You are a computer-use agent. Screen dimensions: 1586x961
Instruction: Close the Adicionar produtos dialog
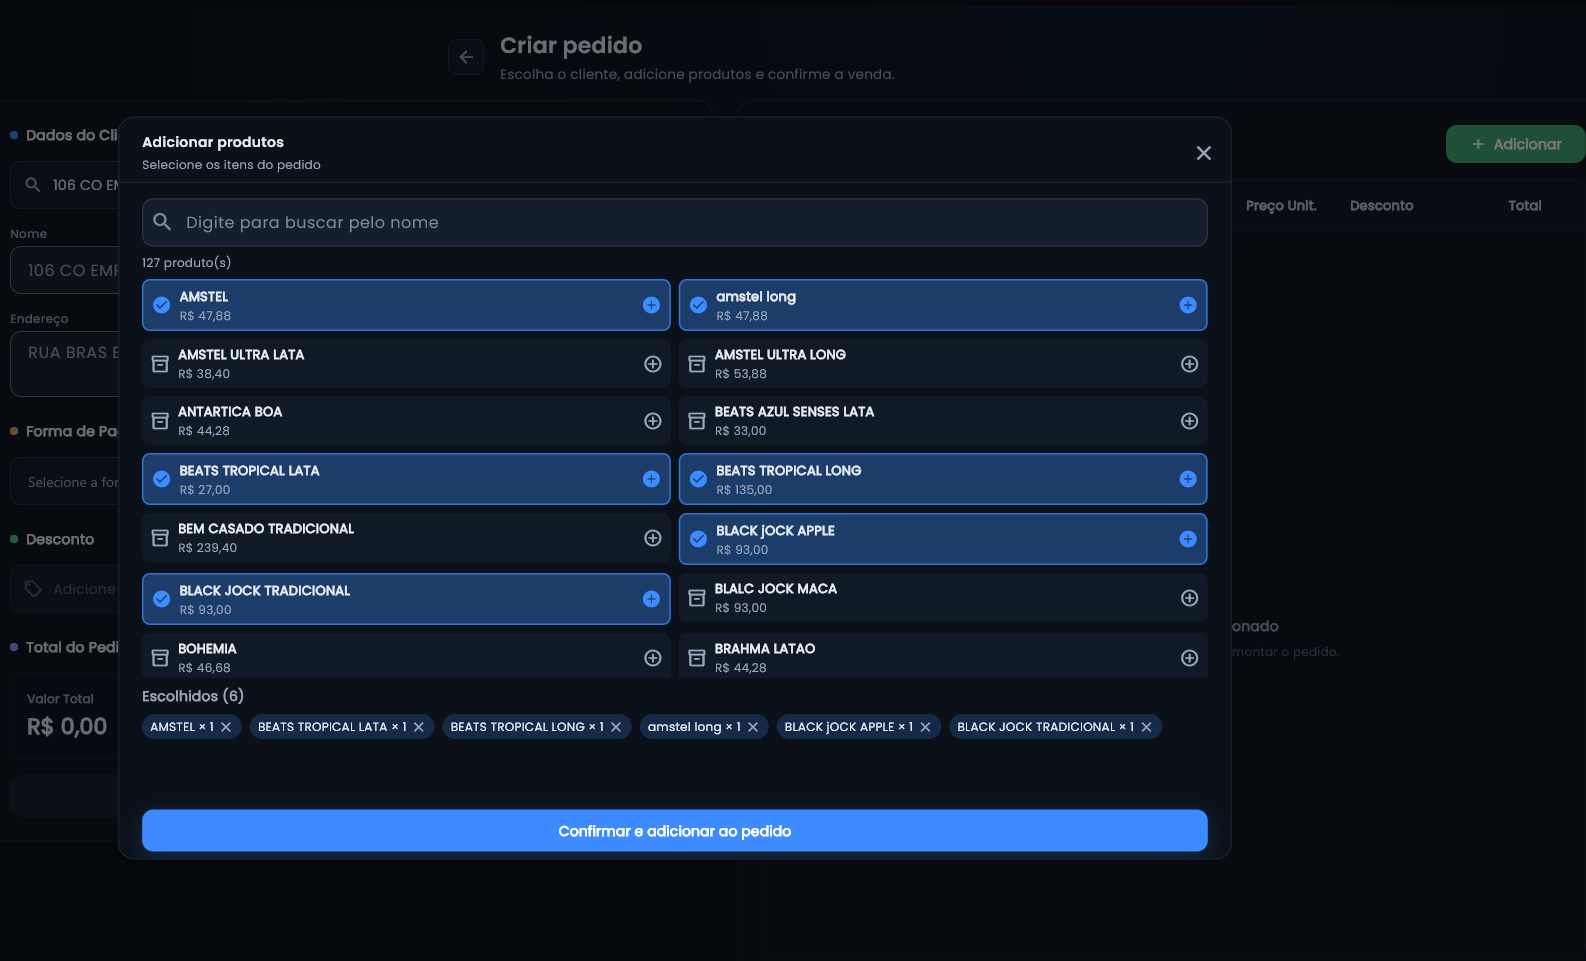coord(1204,153)
